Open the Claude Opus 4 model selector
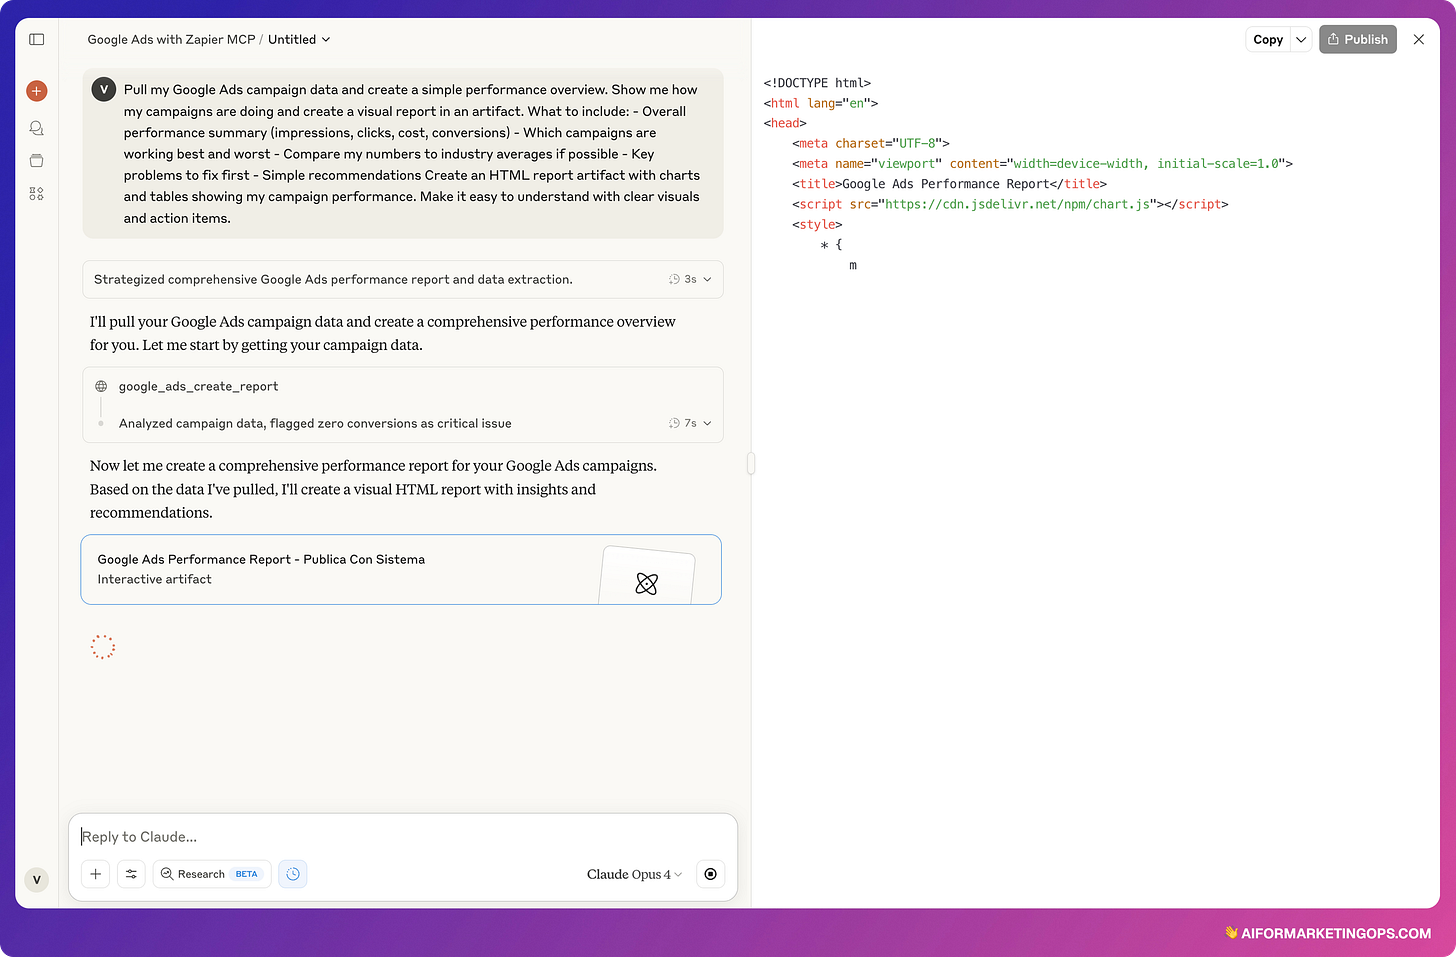The height and width of the screenshot is (957, 1456). click(634, 874)
